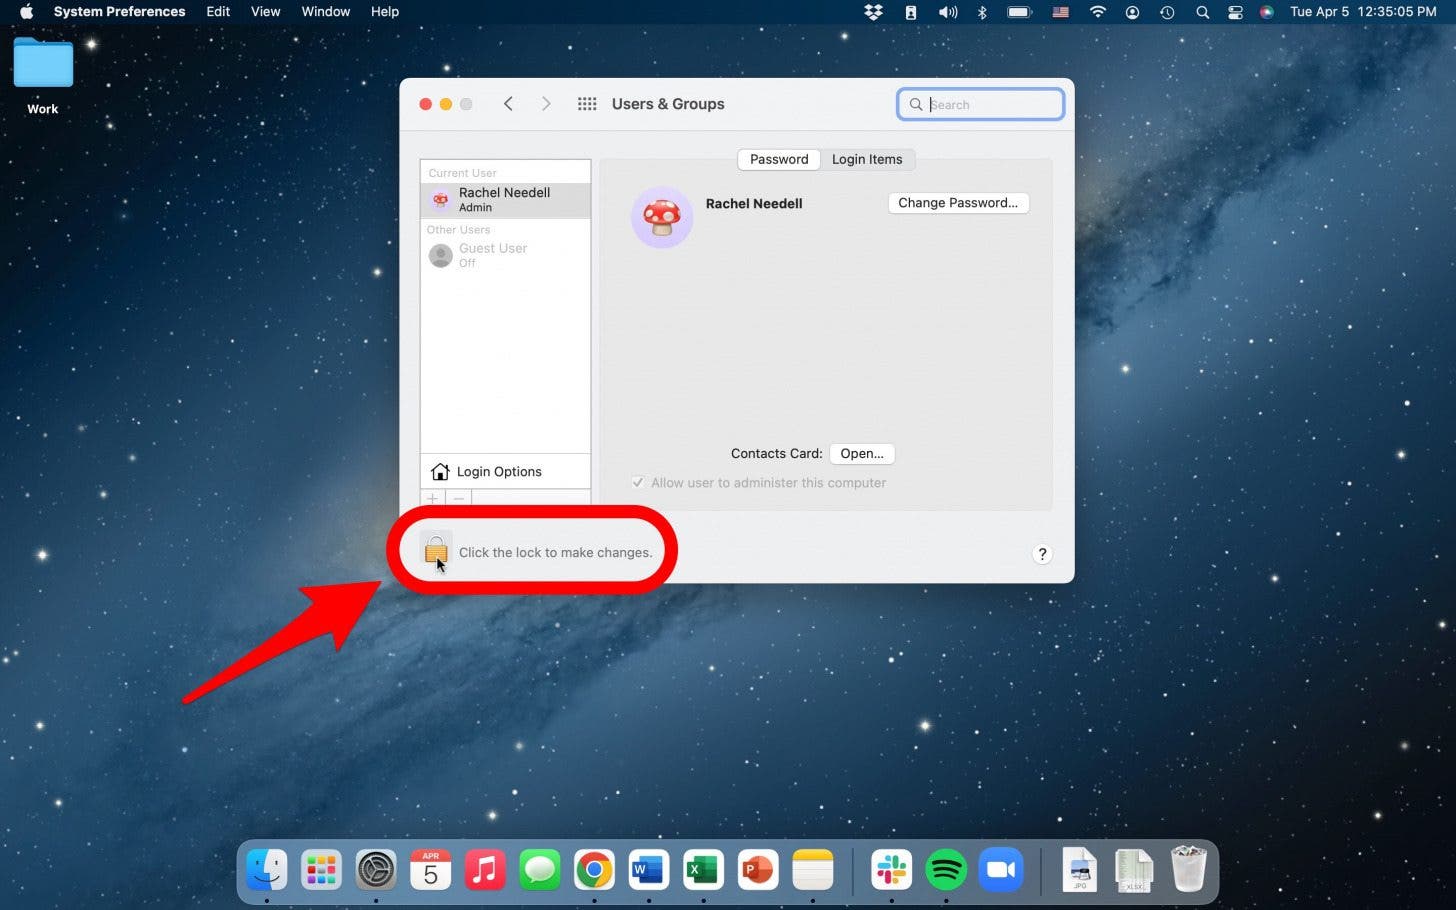Open Time Machine menu bar icon

click(x=1167, y=12)
